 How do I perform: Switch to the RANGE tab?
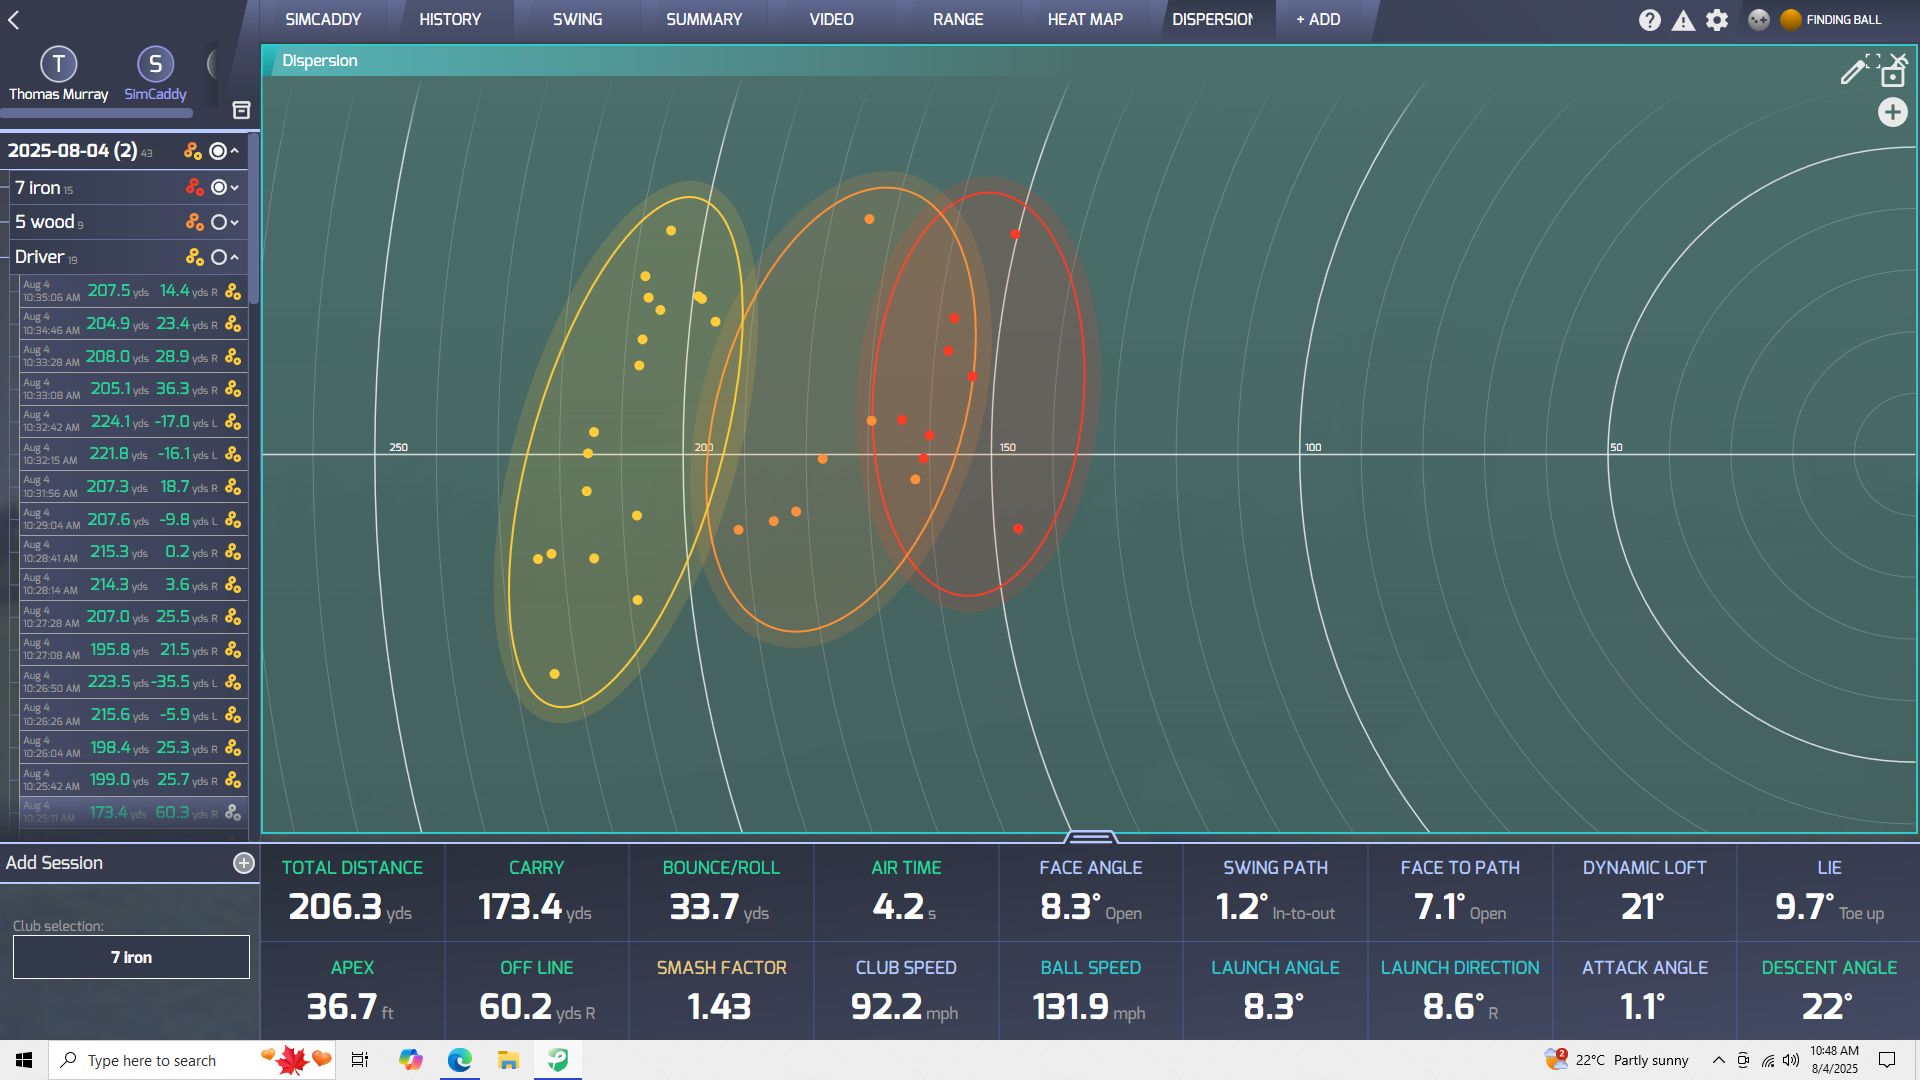(958, 20)
